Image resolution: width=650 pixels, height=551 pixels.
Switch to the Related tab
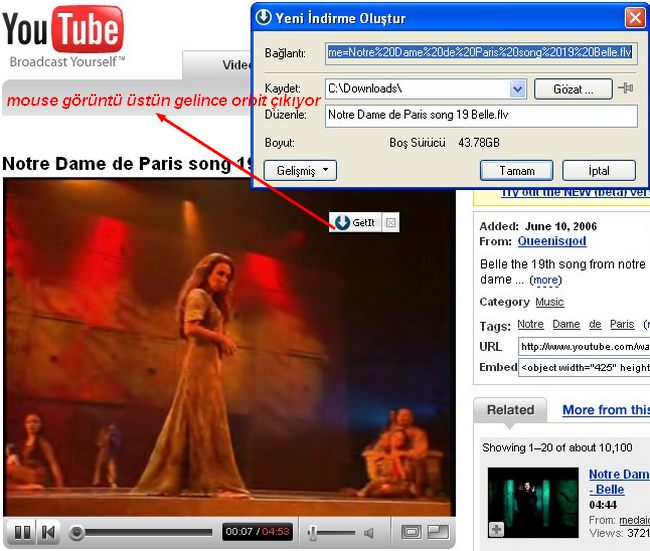coord(510,410)
